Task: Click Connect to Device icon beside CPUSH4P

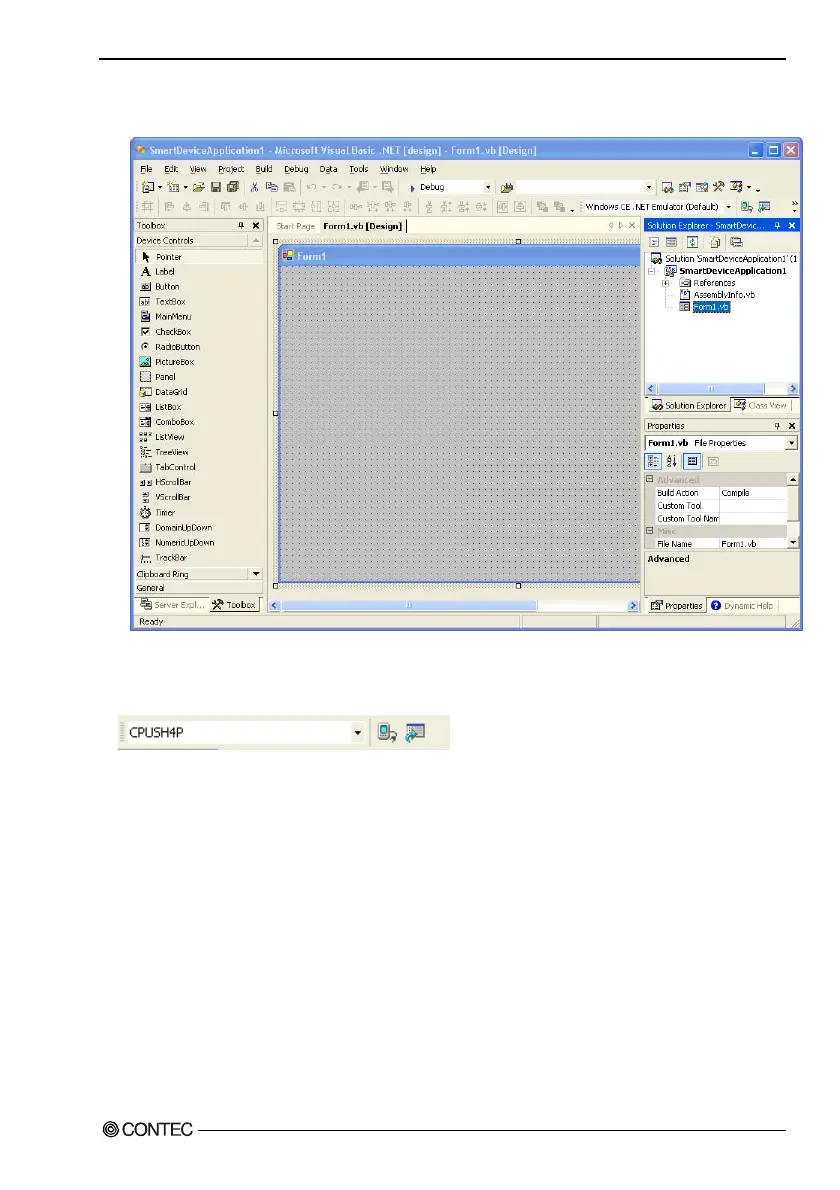Action: click(x=387, y=732)
